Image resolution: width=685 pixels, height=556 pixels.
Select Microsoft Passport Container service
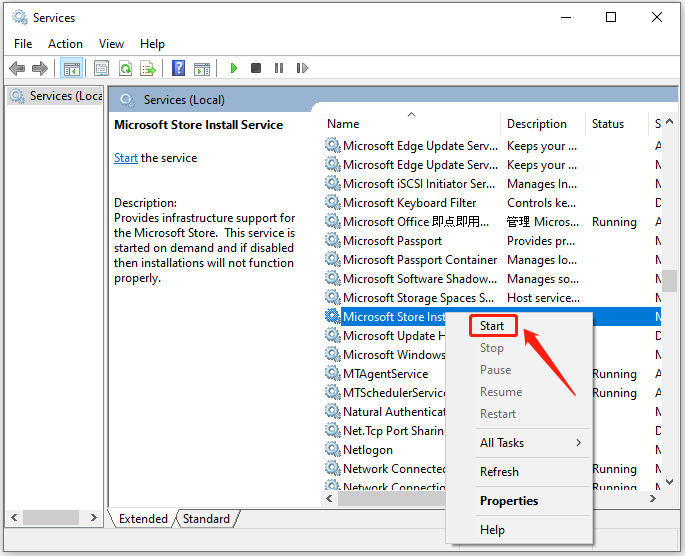[x=492, y=259]
